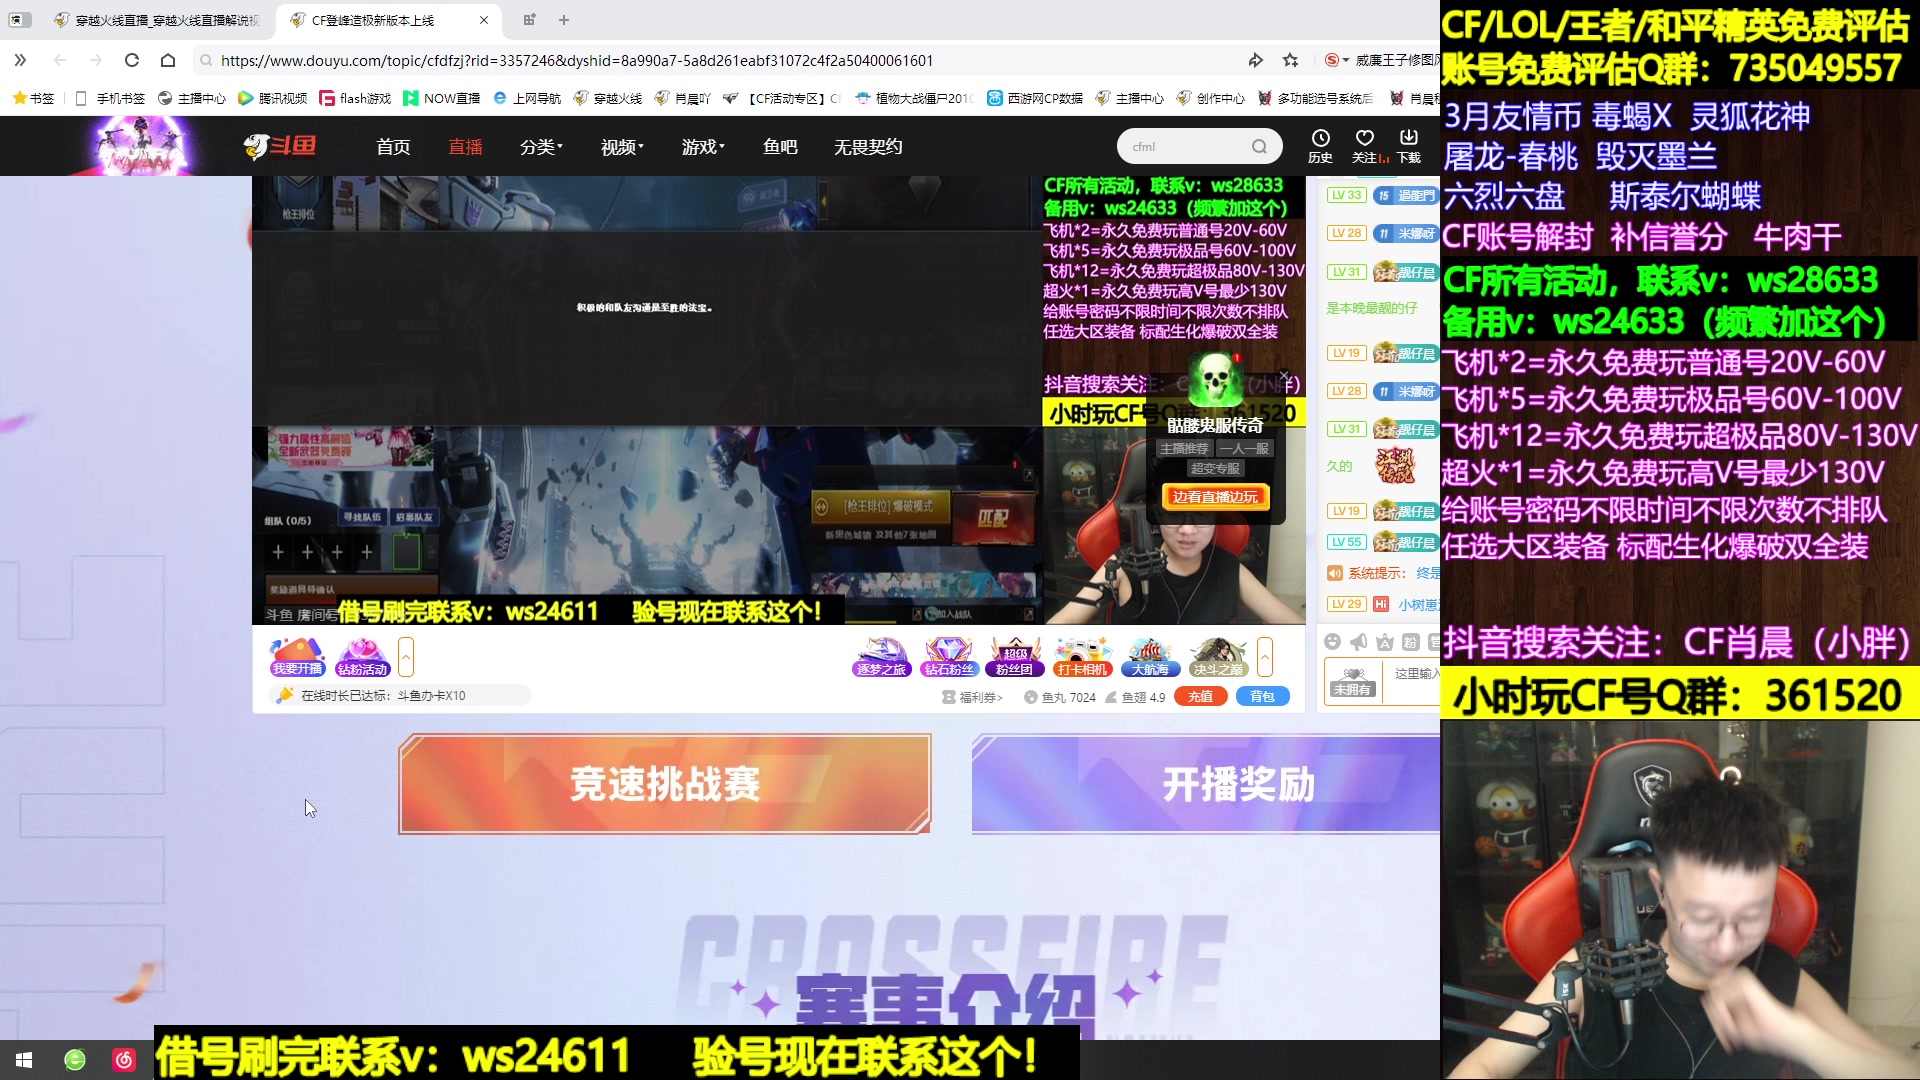Open the 决斗之巅 icon

1218,657
